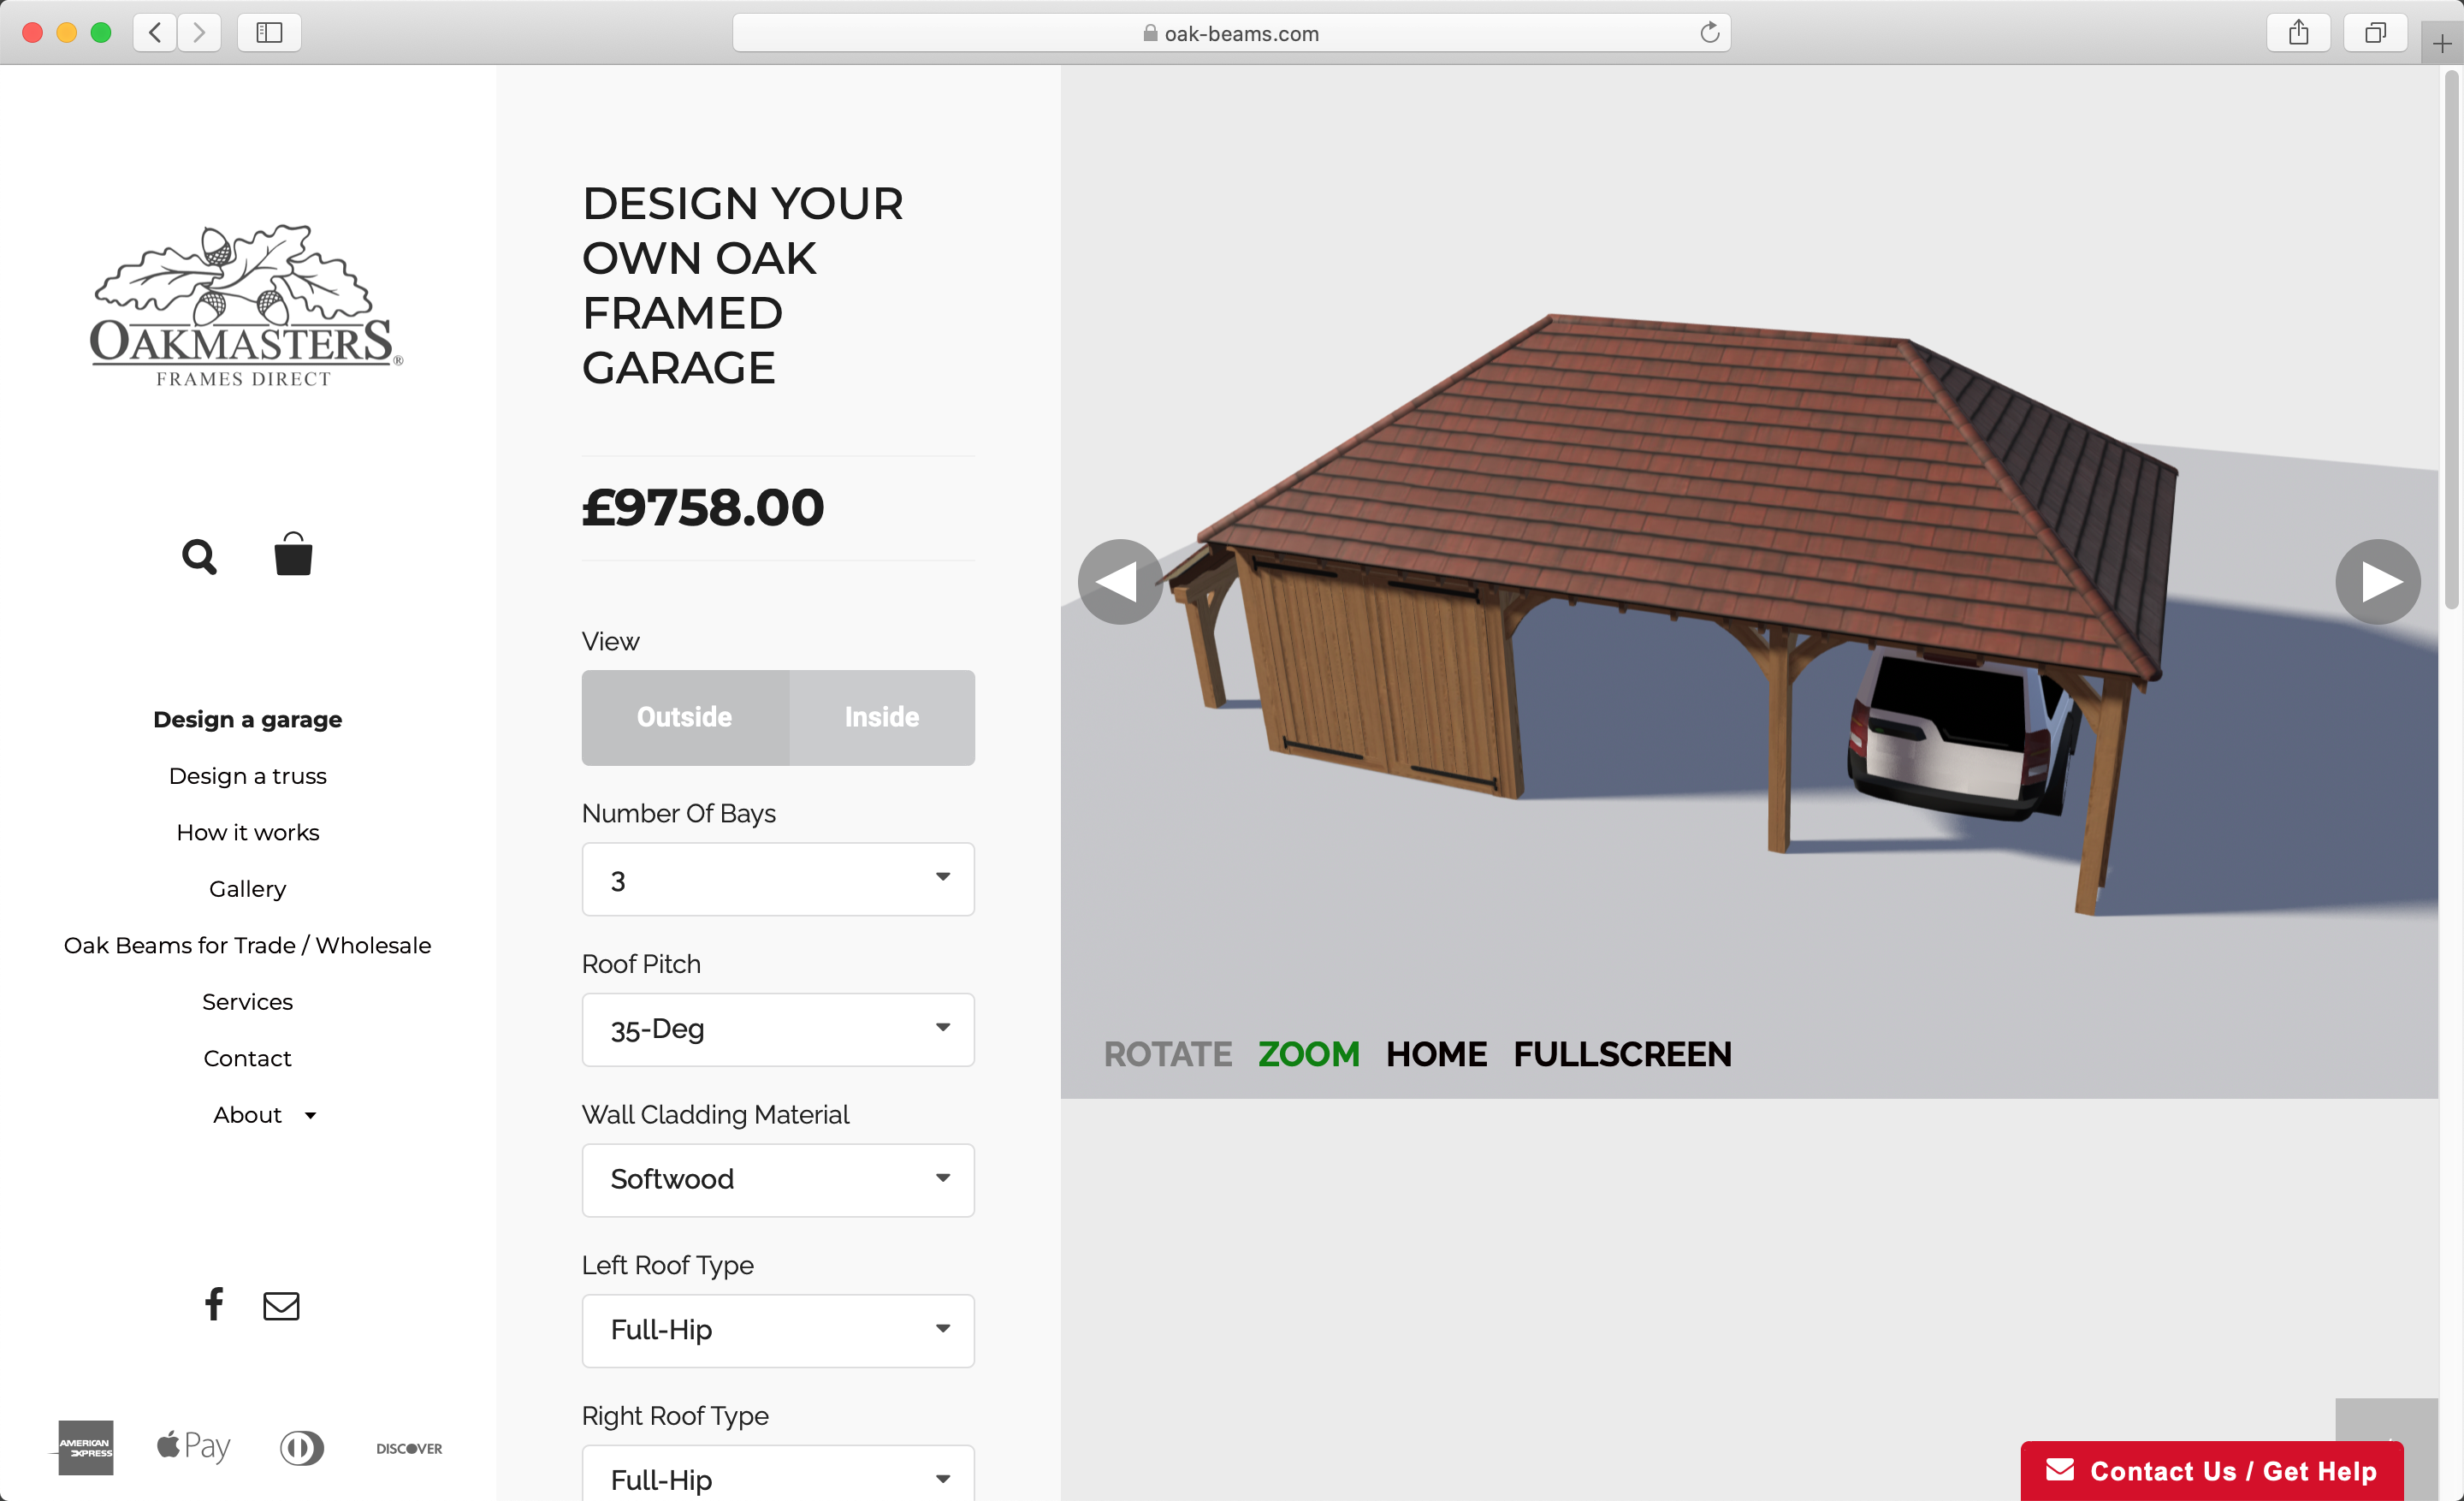Click the Apple Pay payment icon

[x=194, y=1446]
